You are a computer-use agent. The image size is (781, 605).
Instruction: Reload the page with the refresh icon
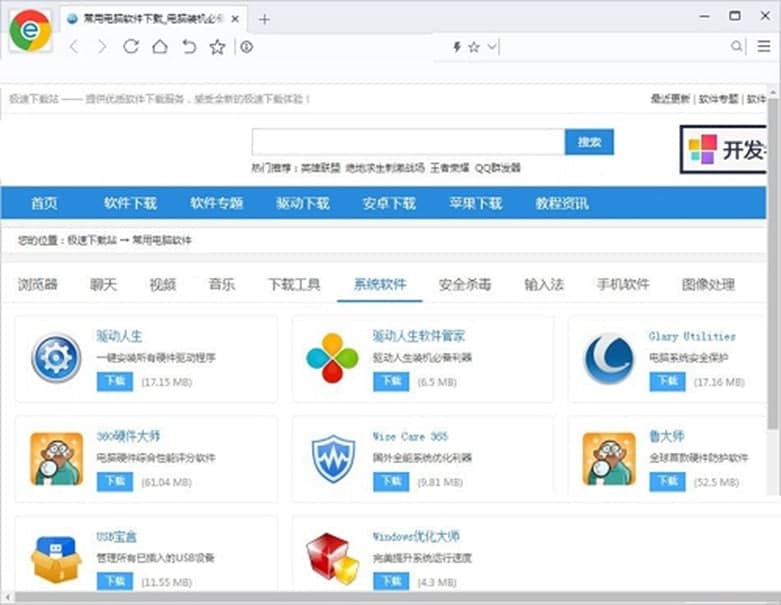pos(130,47)
